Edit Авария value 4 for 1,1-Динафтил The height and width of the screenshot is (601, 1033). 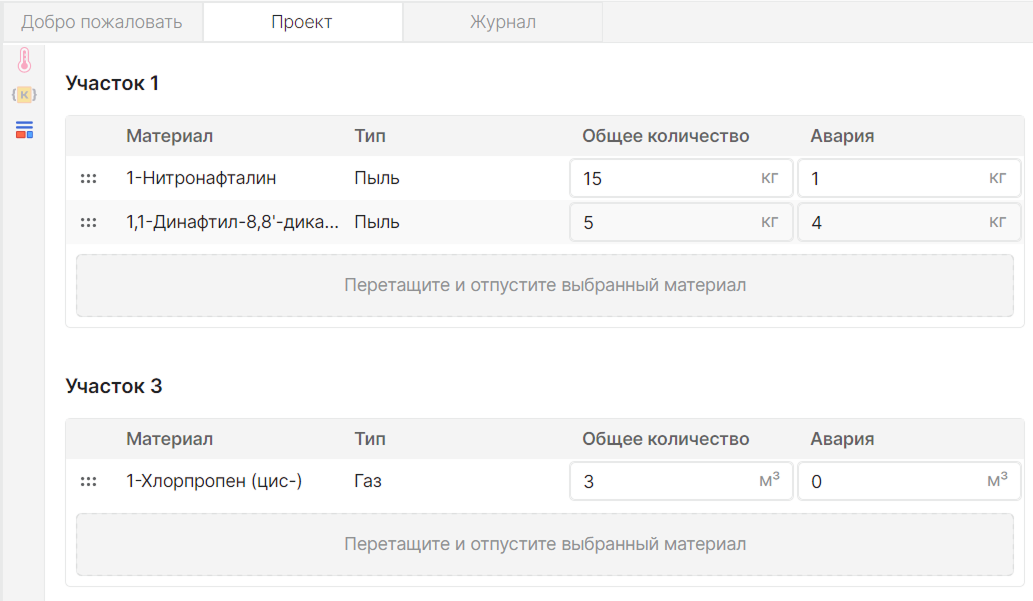click(909, 222)
